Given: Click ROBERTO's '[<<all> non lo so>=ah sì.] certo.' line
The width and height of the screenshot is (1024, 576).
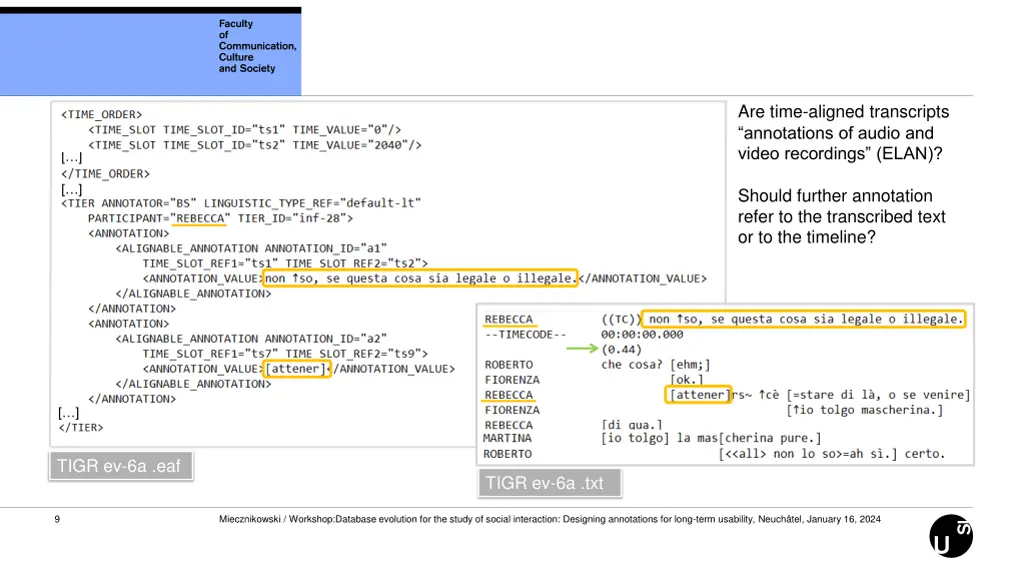Looking at the screenshot, I should (x=831, y=454).
